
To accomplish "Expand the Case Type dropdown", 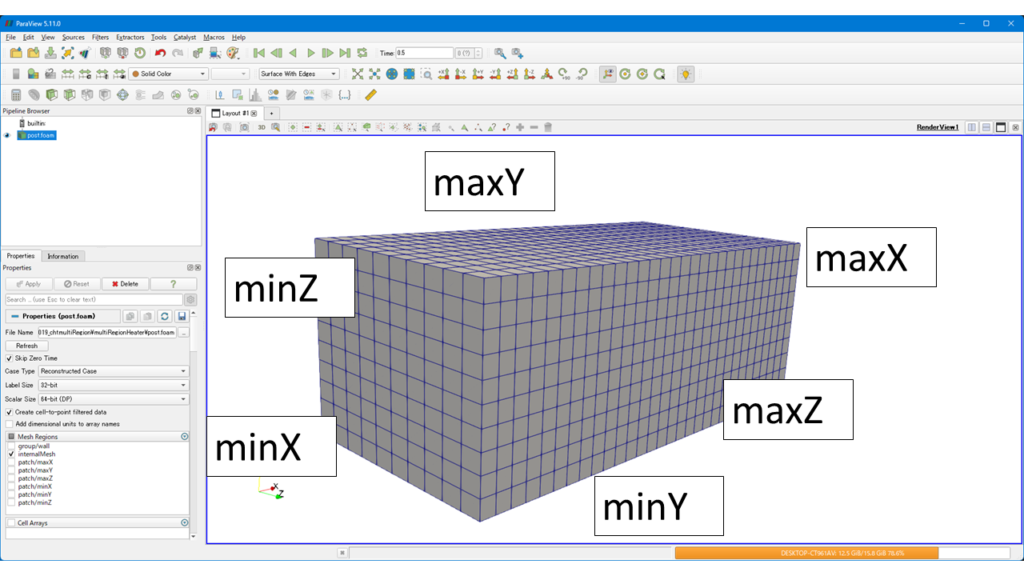I will (113, 371).
